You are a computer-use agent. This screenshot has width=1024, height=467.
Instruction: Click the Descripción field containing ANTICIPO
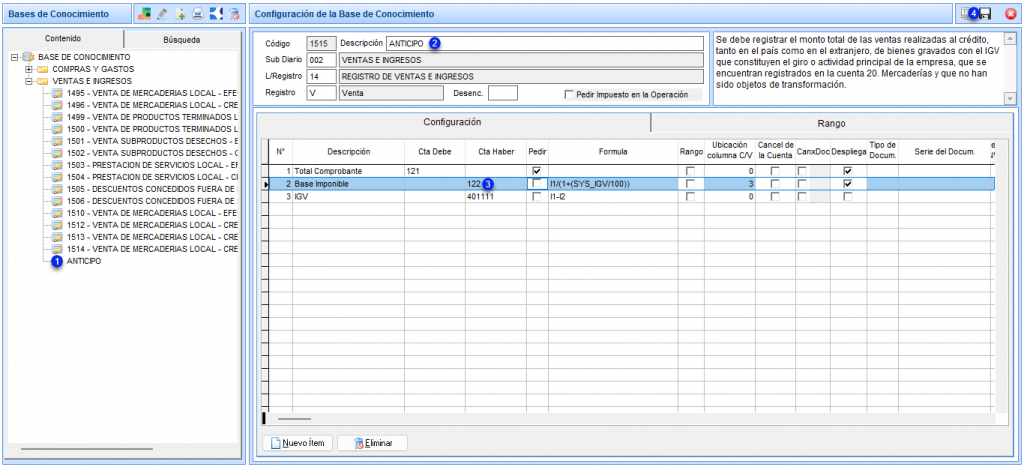coord(545,43)
